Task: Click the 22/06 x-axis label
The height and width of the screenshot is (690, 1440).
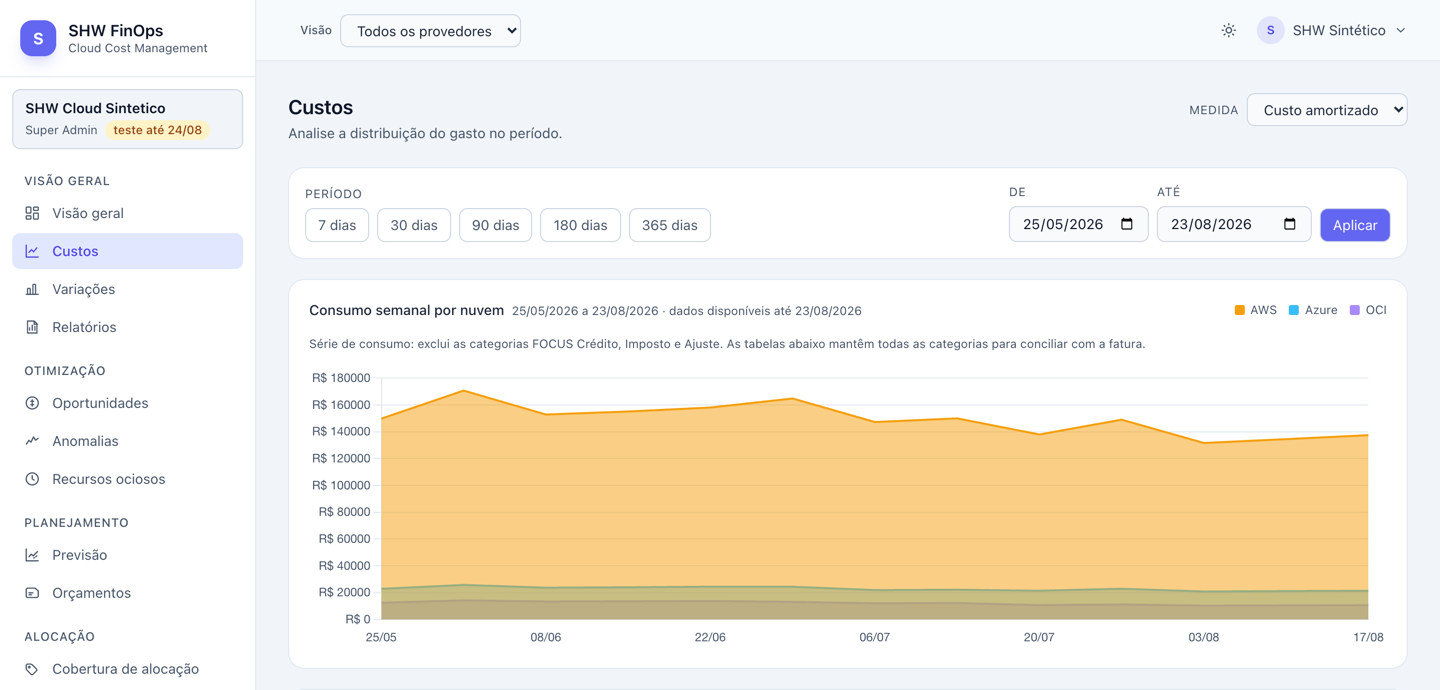Action: tap(710, 637)
